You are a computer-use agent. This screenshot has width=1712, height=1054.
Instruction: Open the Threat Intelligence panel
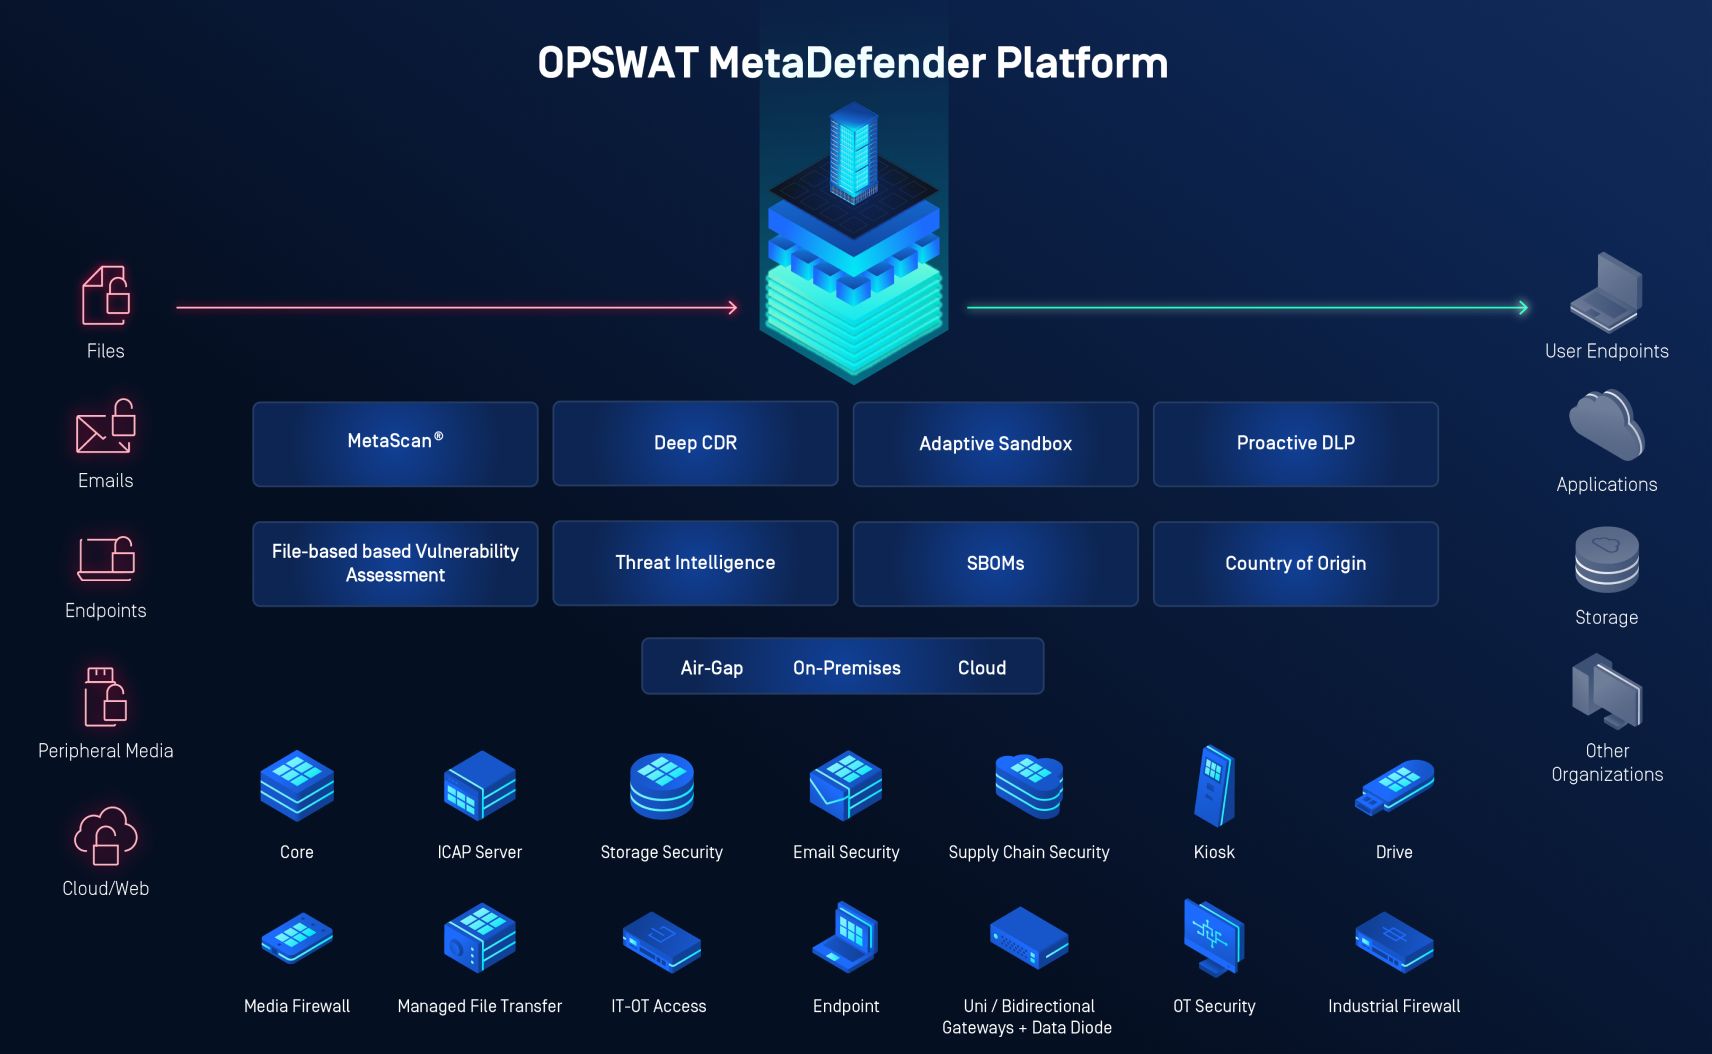[x=695, y=563]
